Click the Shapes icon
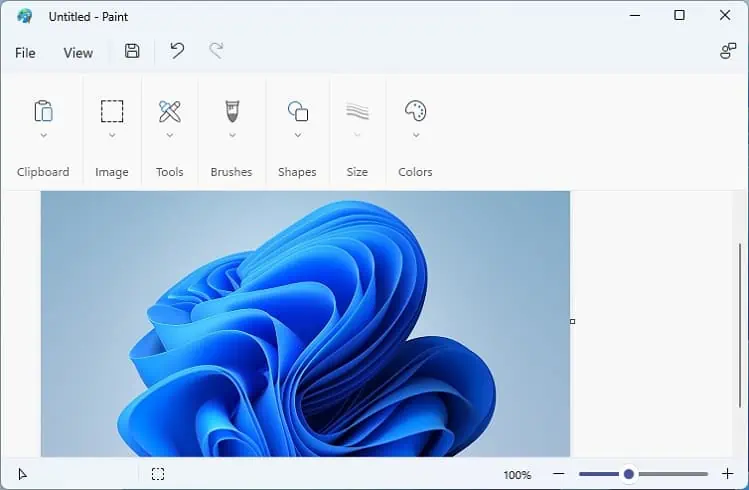 point(298,111)
